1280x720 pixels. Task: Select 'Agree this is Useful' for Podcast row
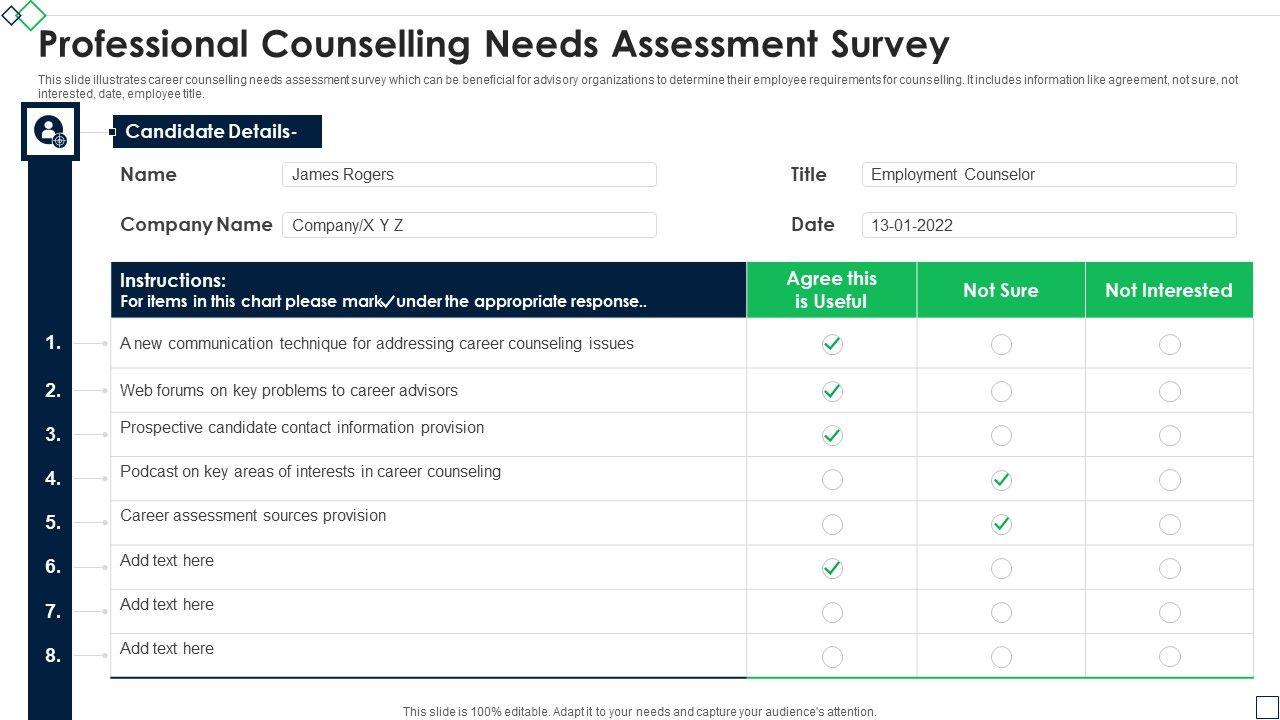[832, 480]
